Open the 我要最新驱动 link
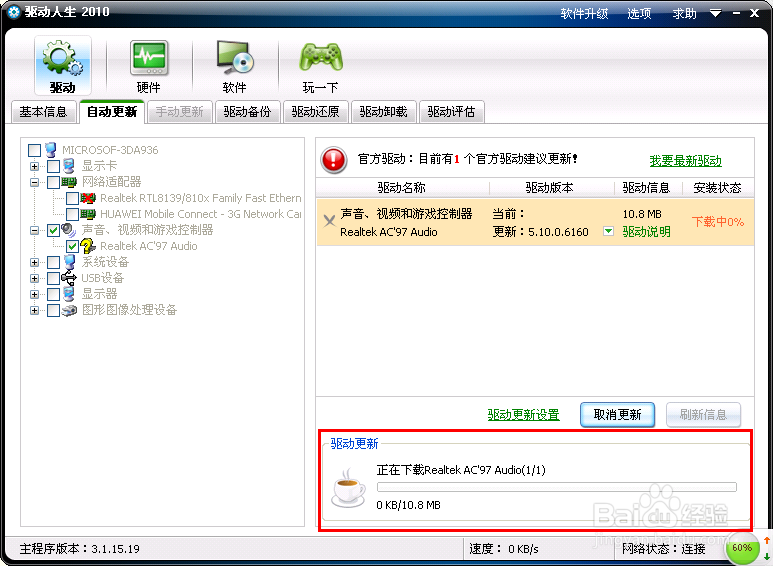 click(685, 161)
